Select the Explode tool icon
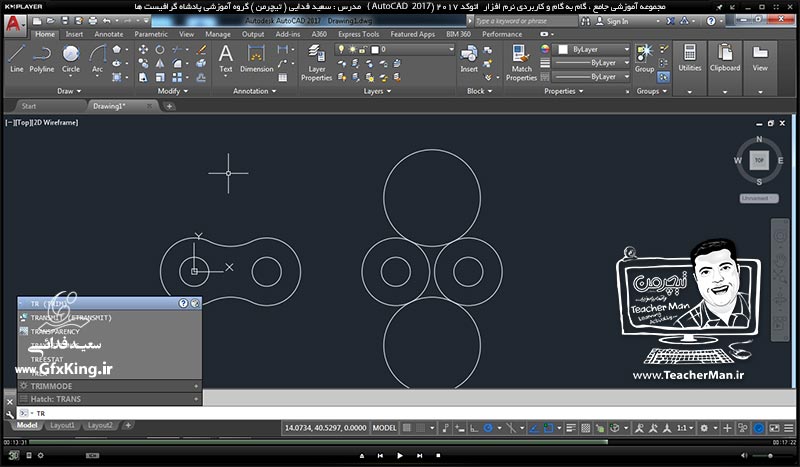 [202, 63]
